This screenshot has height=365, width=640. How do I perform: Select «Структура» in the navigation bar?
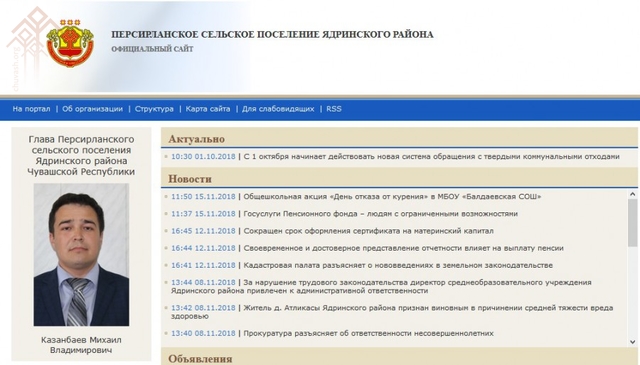[x=154, y=109]
